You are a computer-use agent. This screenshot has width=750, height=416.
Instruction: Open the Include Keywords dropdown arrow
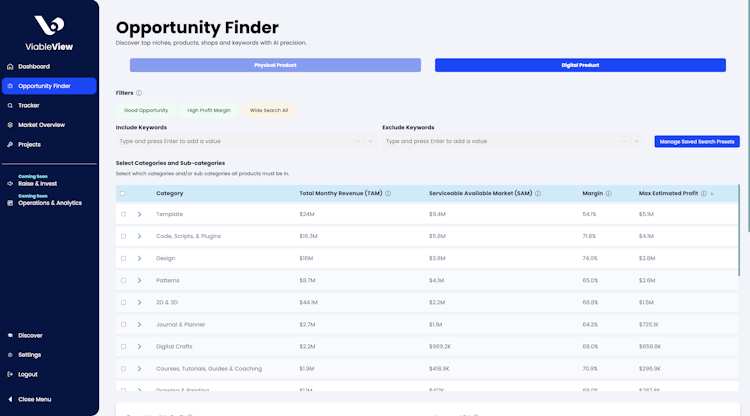pos(370,141)
